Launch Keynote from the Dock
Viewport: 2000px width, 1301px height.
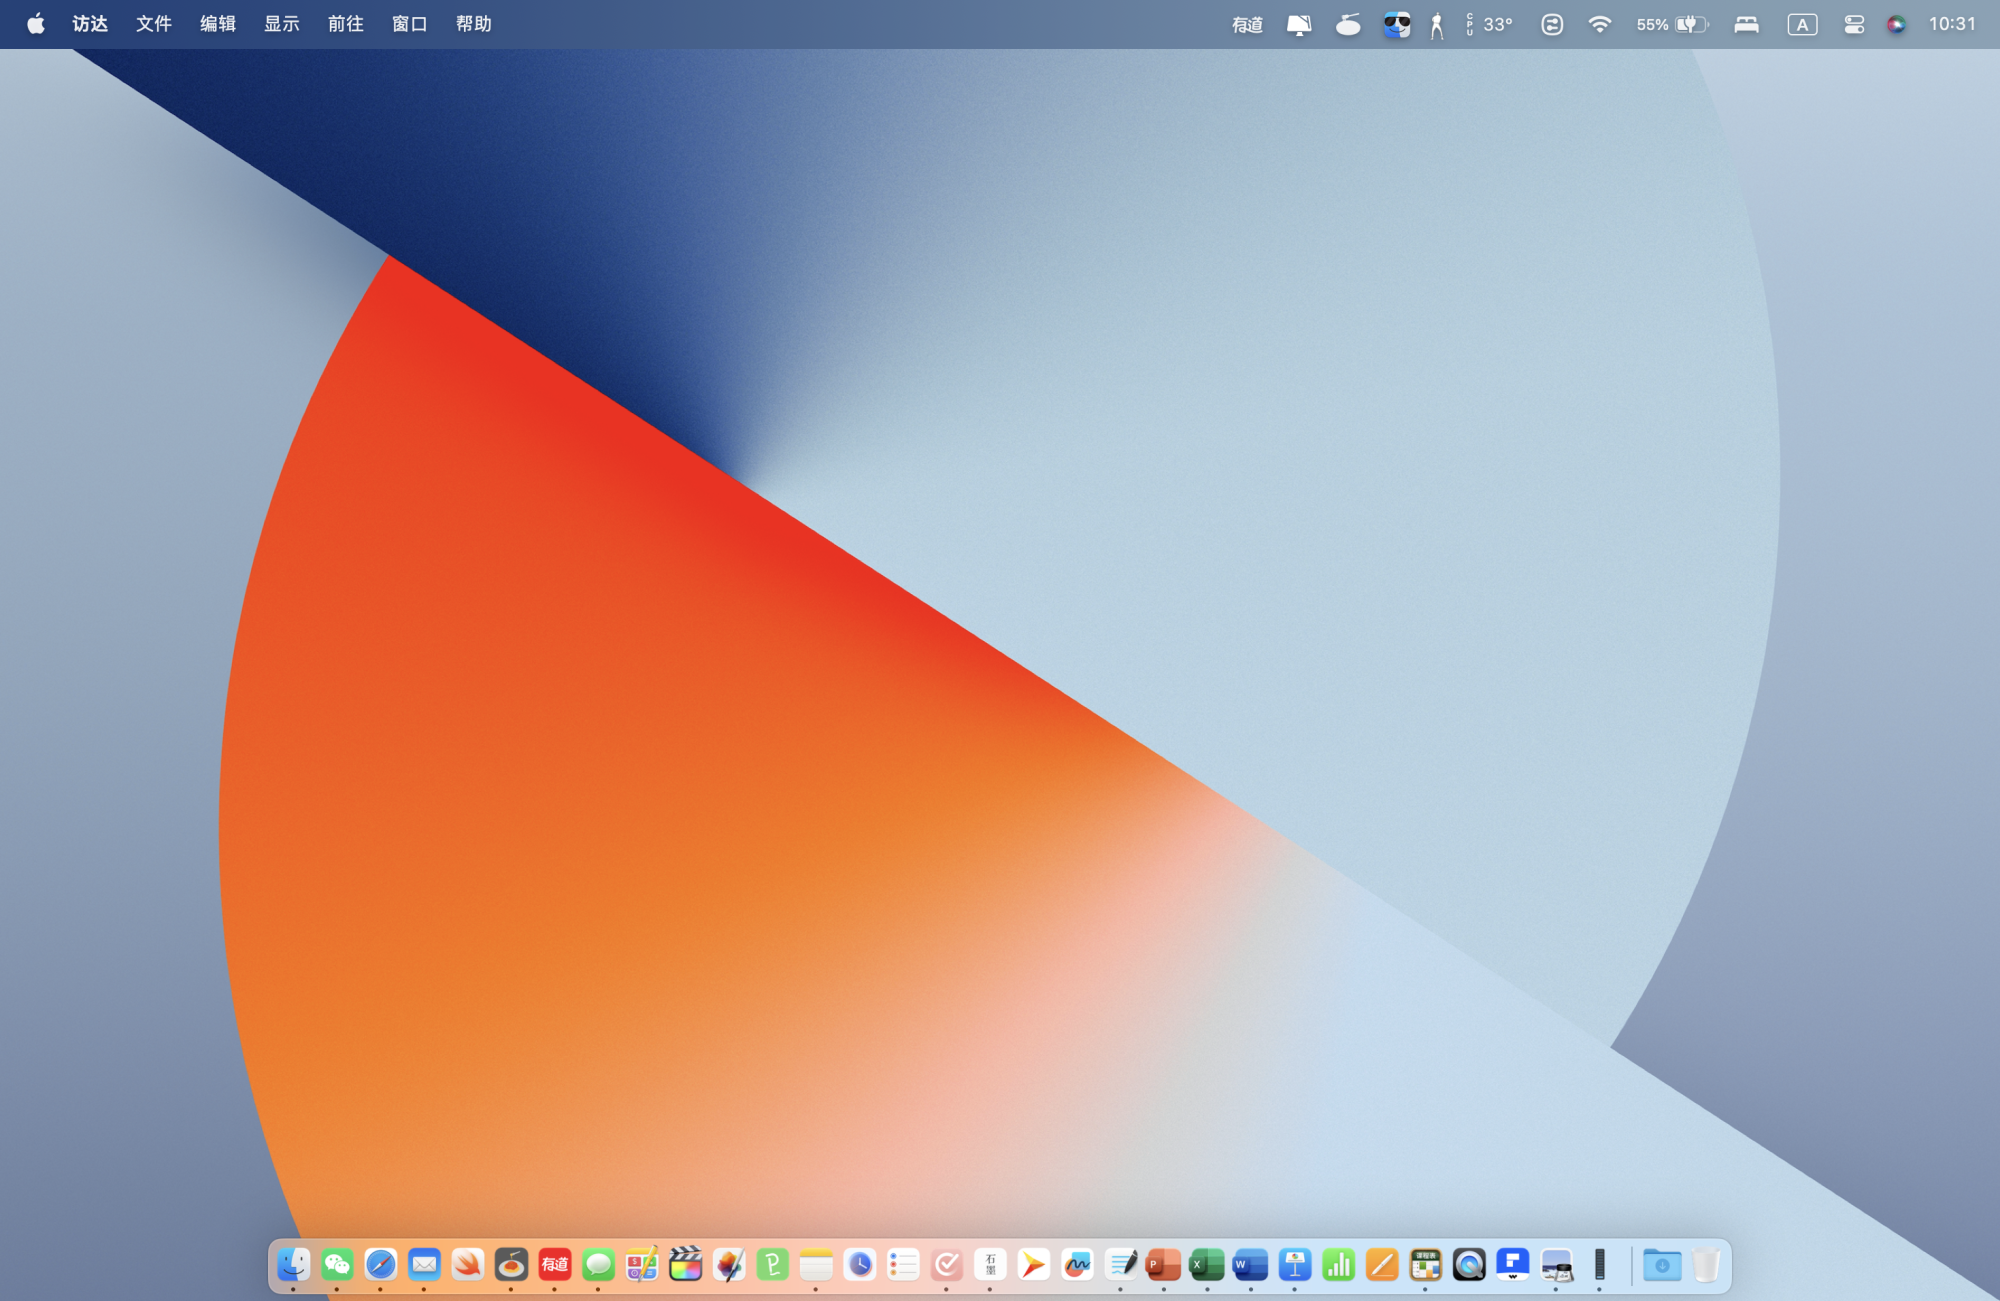1295,1265
